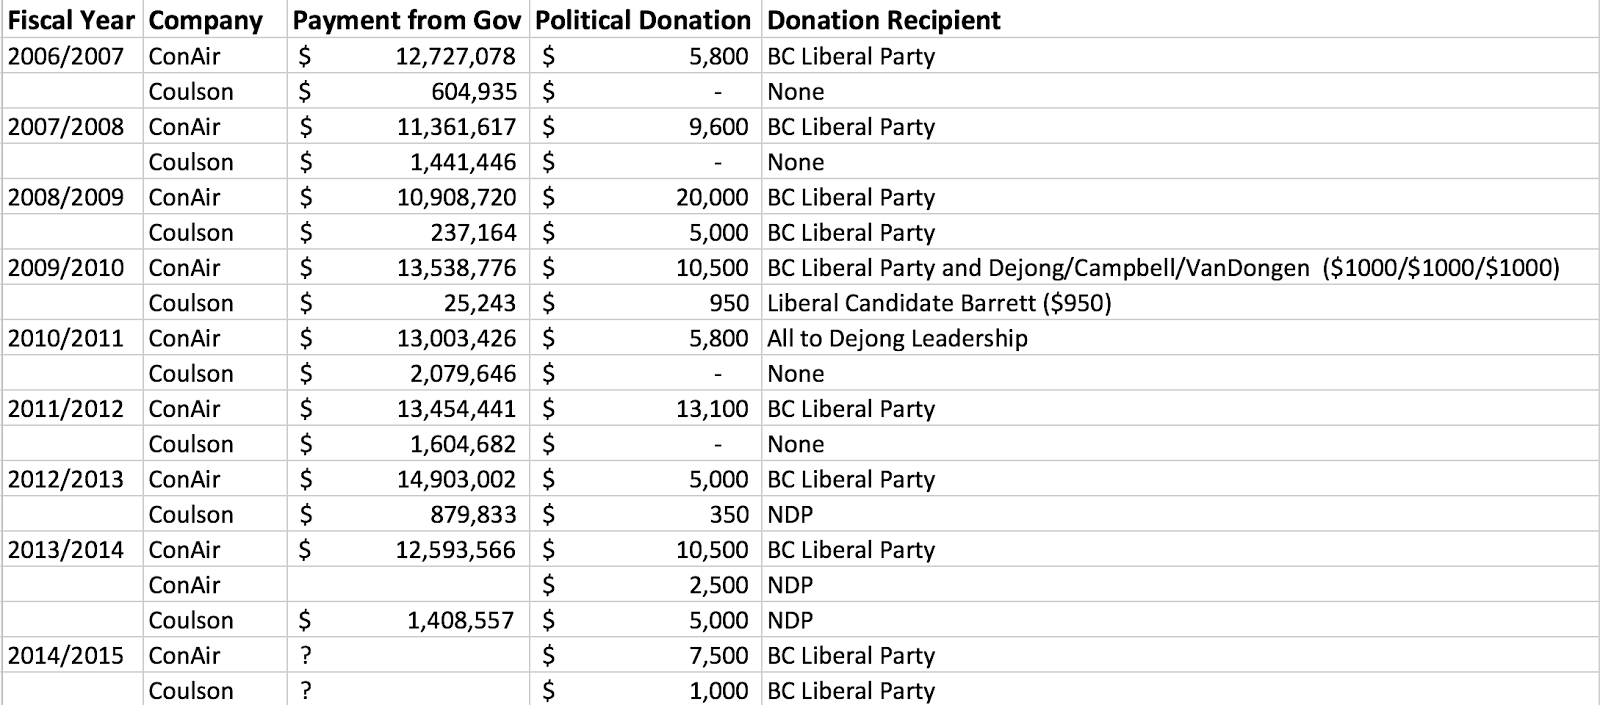This screenshot has width=1600, height=705.
Task: Select the 2006/2007 fiscal year cell
Action: pos(66,56)
